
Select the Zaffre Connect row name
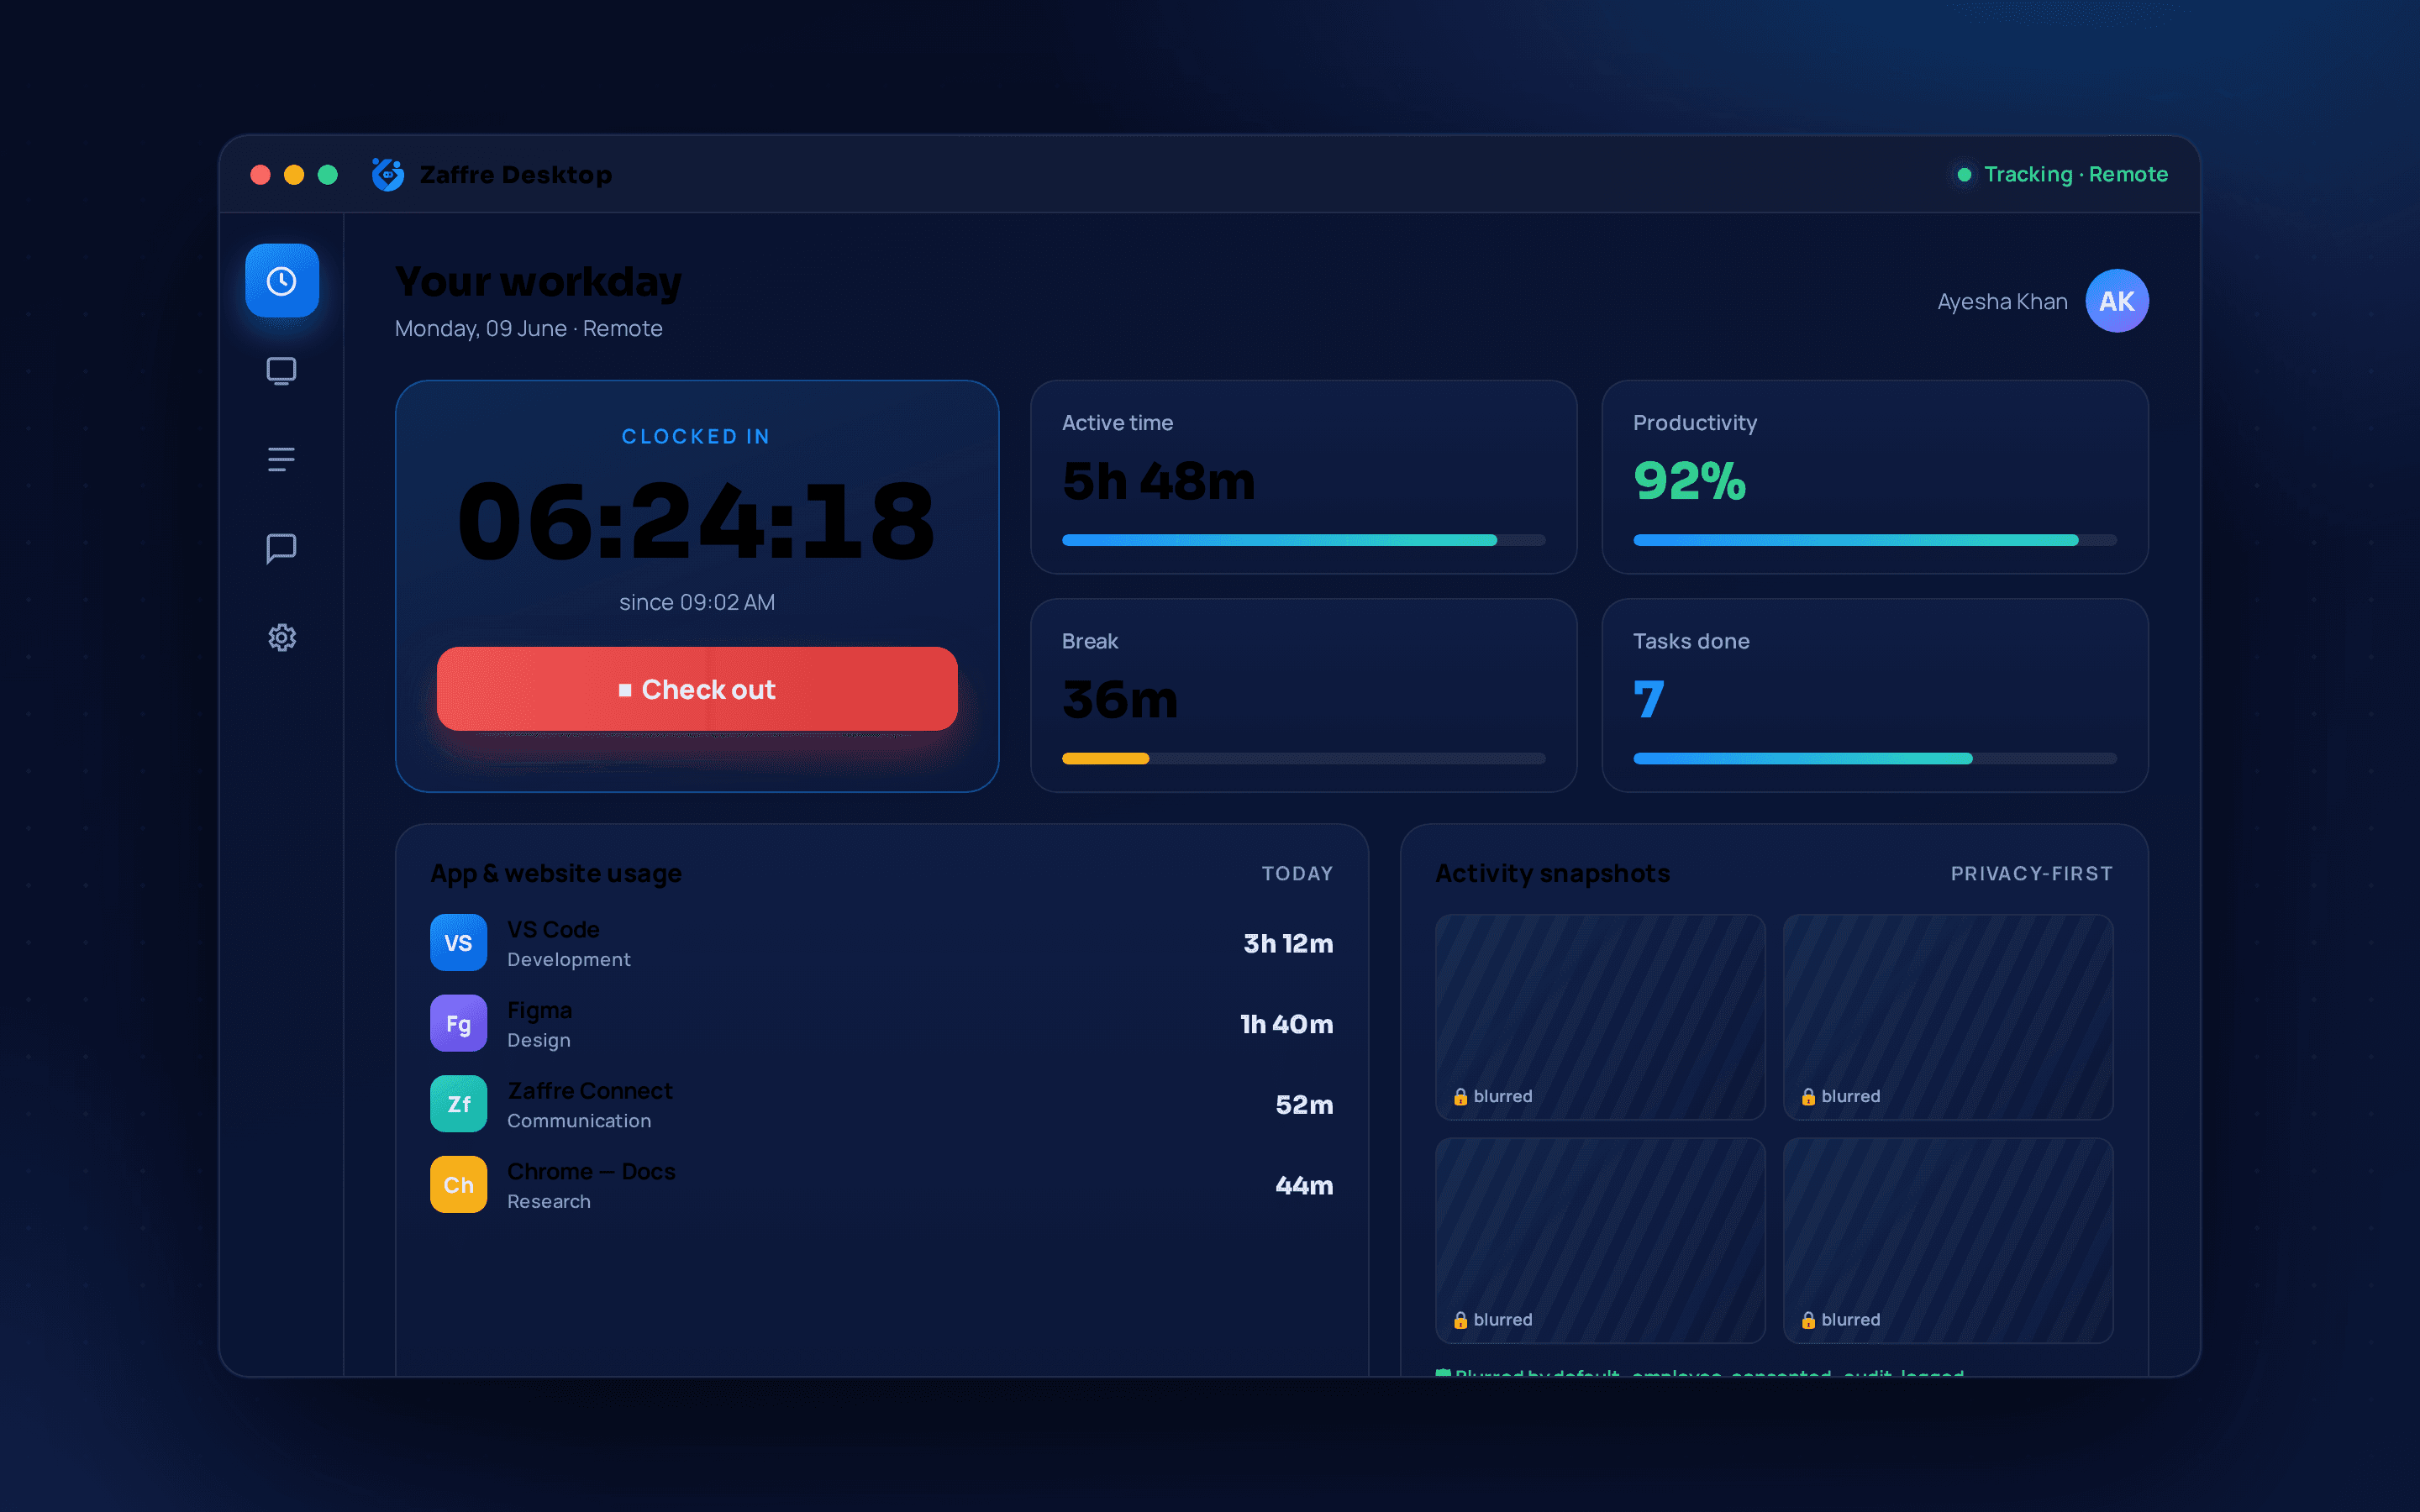tap(590, 1090)
